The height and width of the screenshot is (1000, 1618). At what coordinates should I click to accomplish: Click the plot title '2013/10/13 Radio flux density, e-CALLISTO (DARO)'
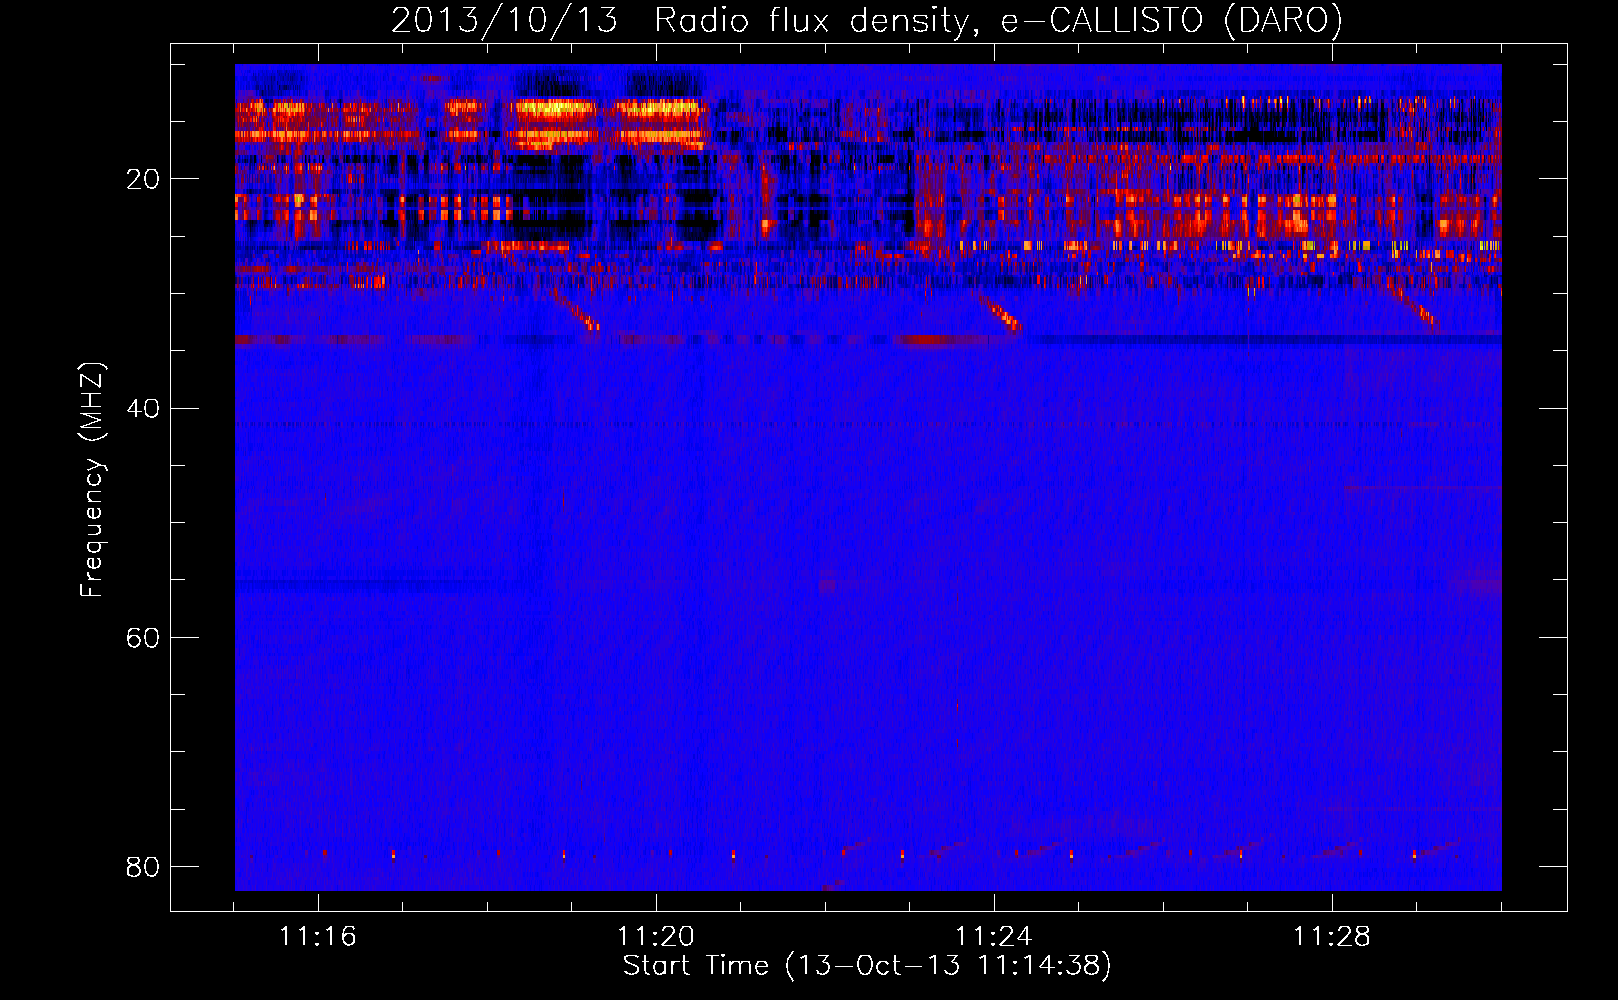pyautogui.click(x=866, y=21)
